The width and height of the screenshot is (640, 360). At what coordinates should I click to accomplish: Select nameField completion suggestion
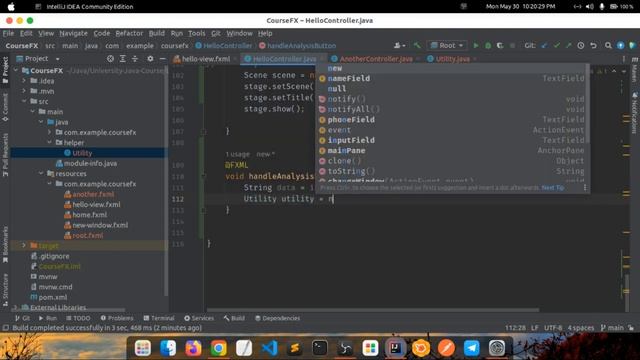(x=452, y=78)
